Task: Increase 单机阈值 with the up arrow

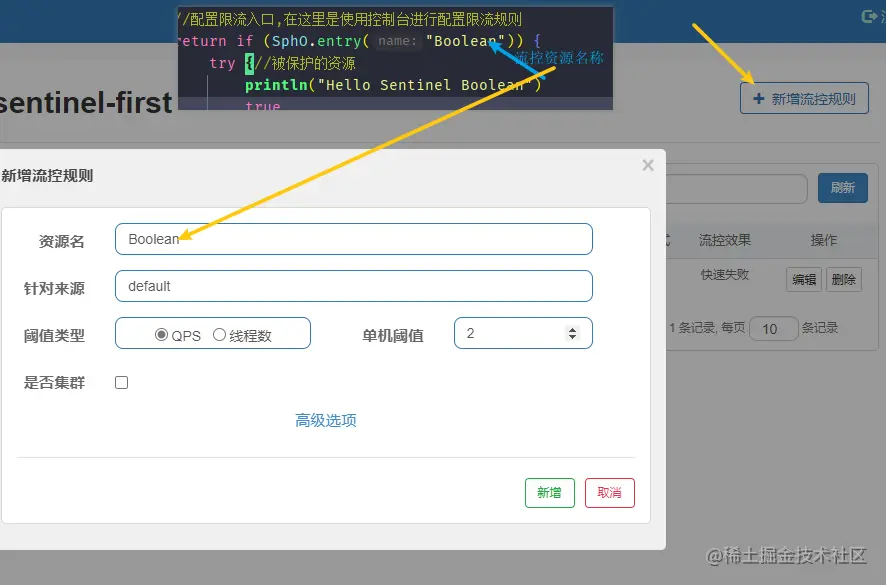Action: tap(572, 330)
